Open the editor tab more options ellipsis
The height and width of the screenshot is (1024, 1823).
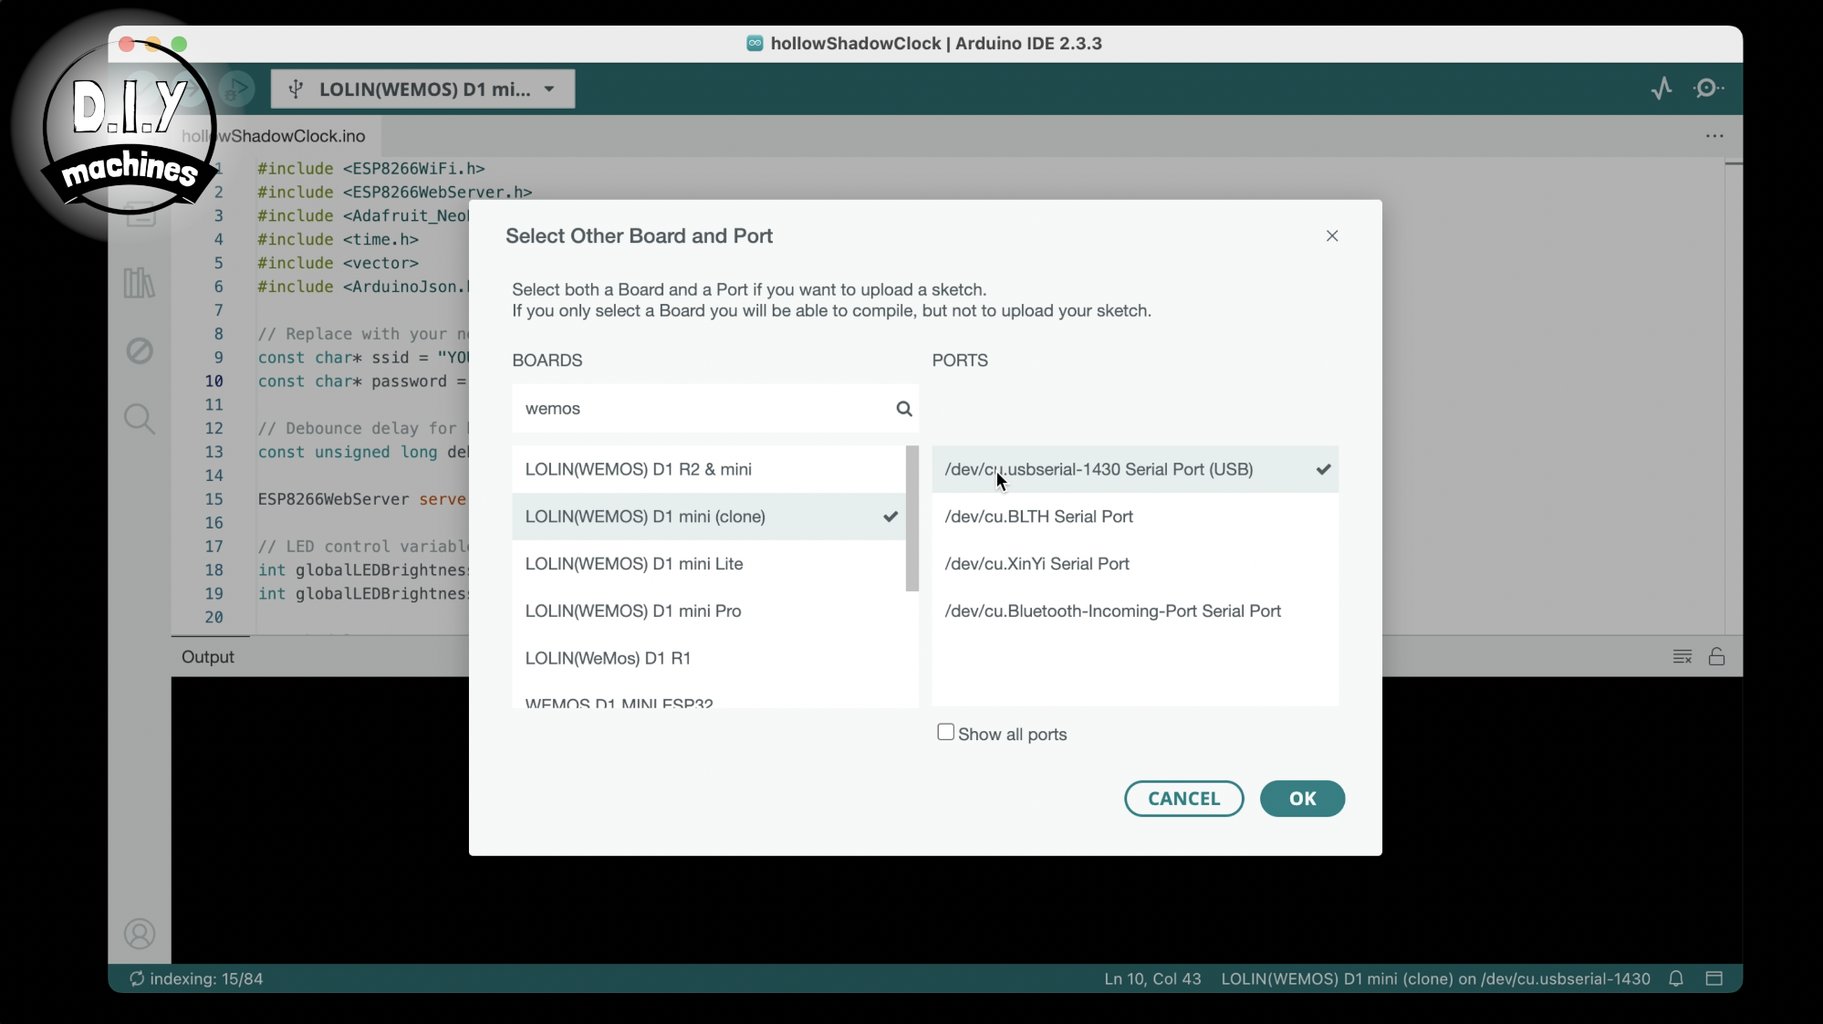tap(1715, 136)
